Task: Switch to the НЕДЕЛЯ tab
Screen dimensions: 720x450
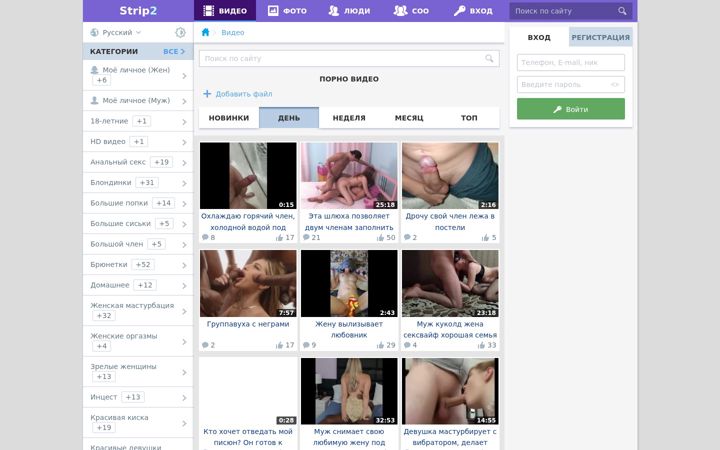Action: tap(349, 118)
